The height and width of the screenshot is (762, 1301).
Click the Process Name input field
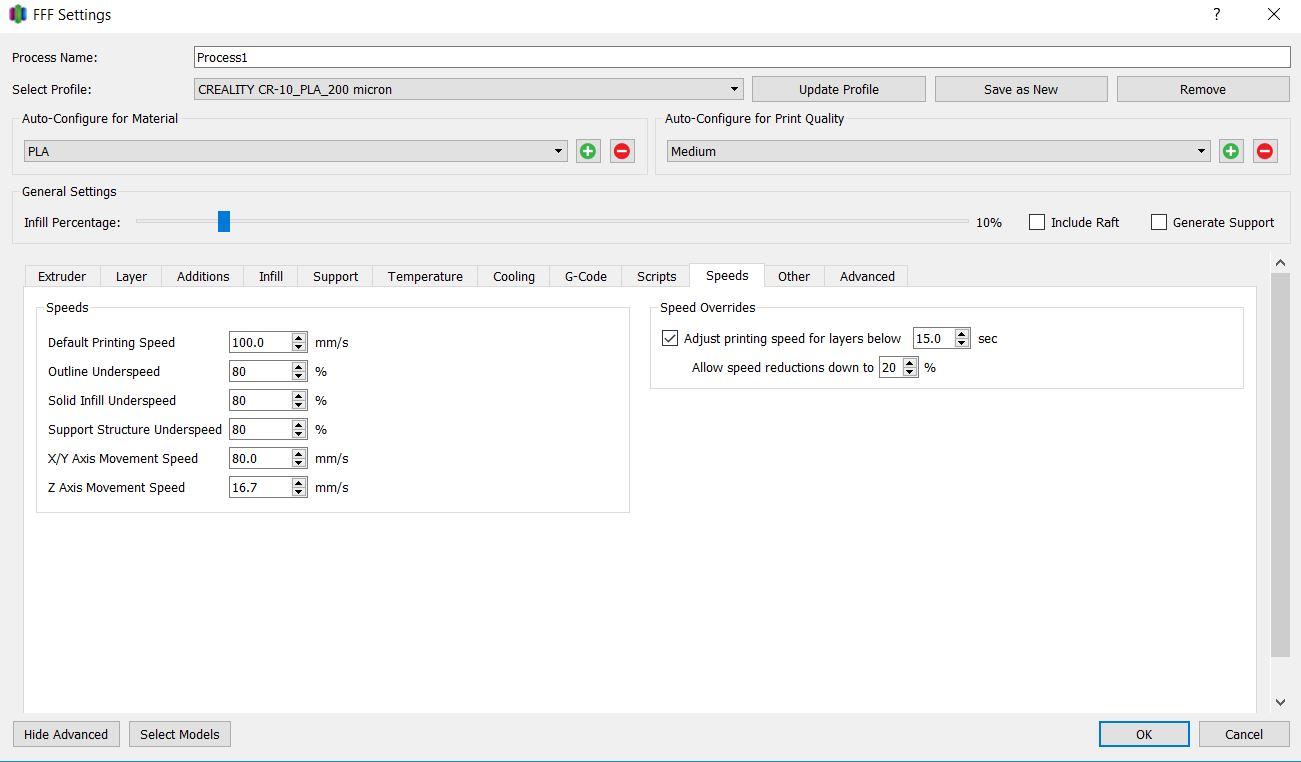(x=741, y=57)
